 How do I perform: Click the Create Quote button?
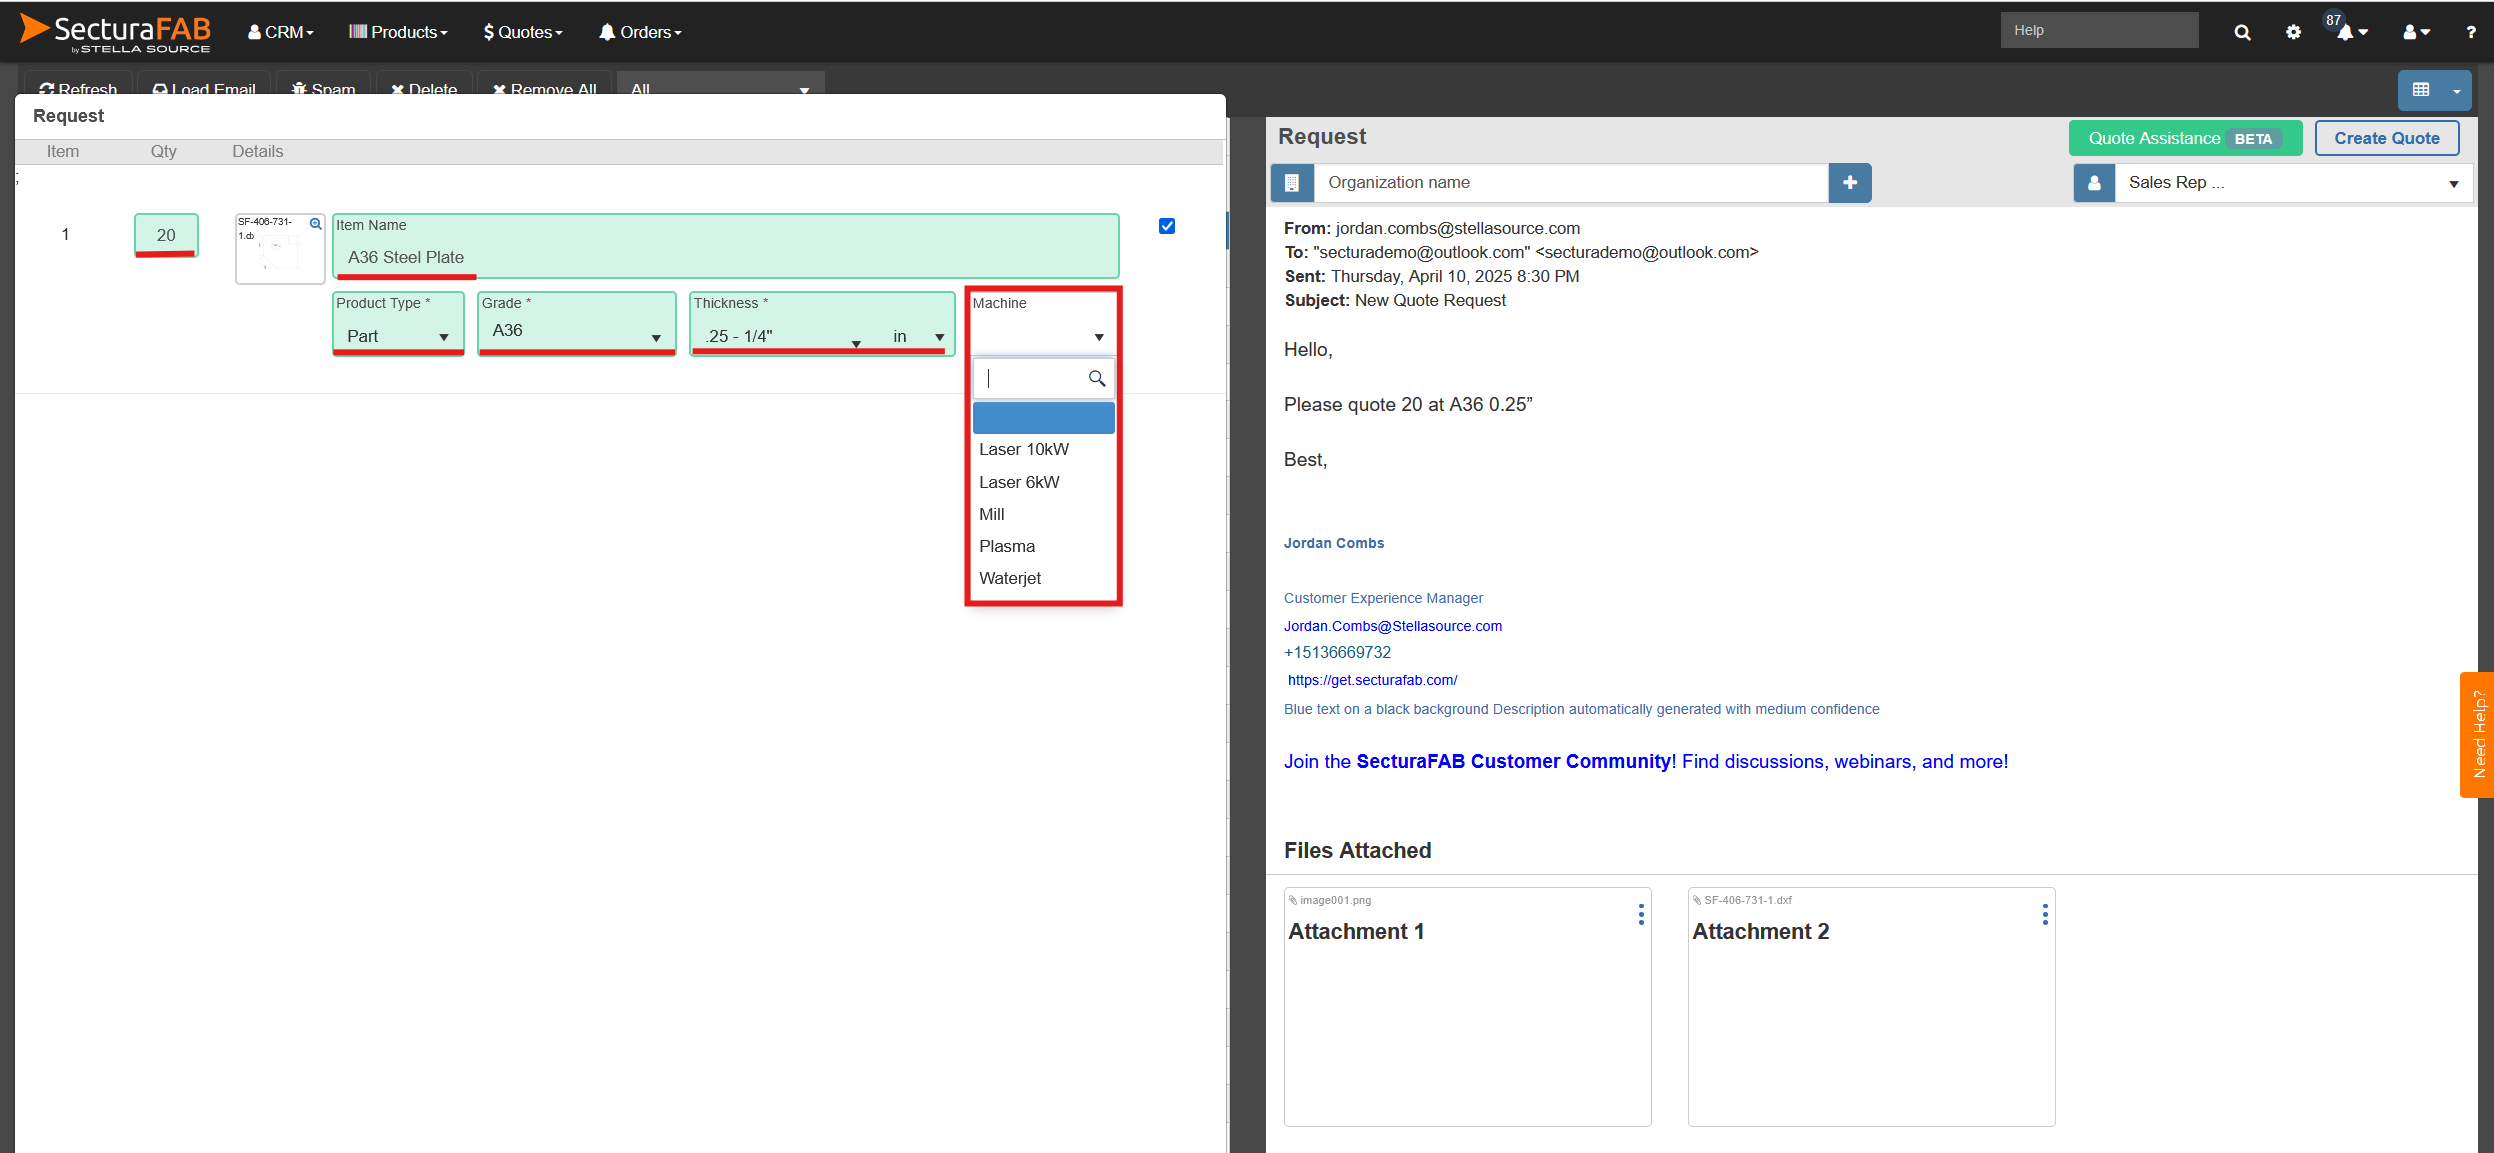[x=2386, y=138]
